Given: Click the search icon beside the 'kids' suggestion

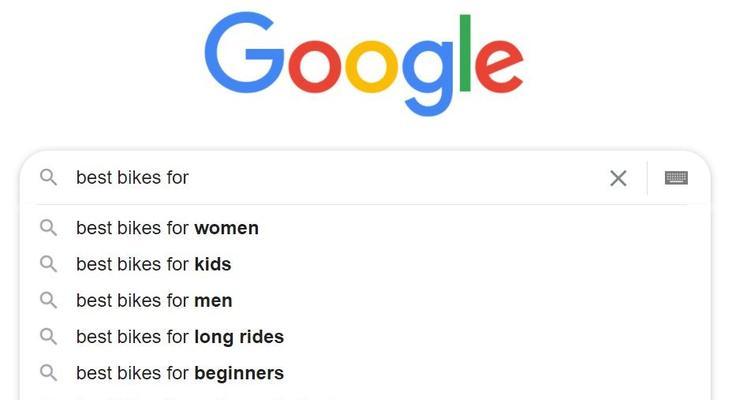Looking at the screenshot, I should point(48,264).
